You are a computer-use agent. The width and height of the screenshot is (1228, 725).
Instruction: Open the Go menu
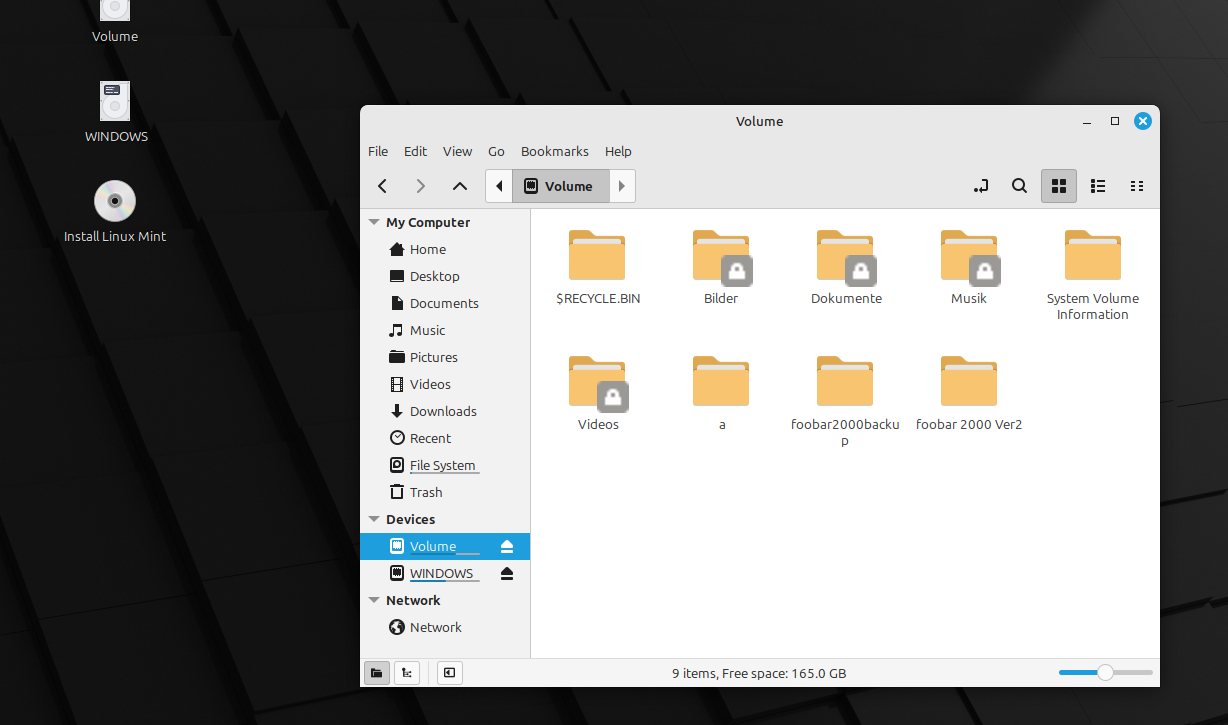click(x=496, y=151)
